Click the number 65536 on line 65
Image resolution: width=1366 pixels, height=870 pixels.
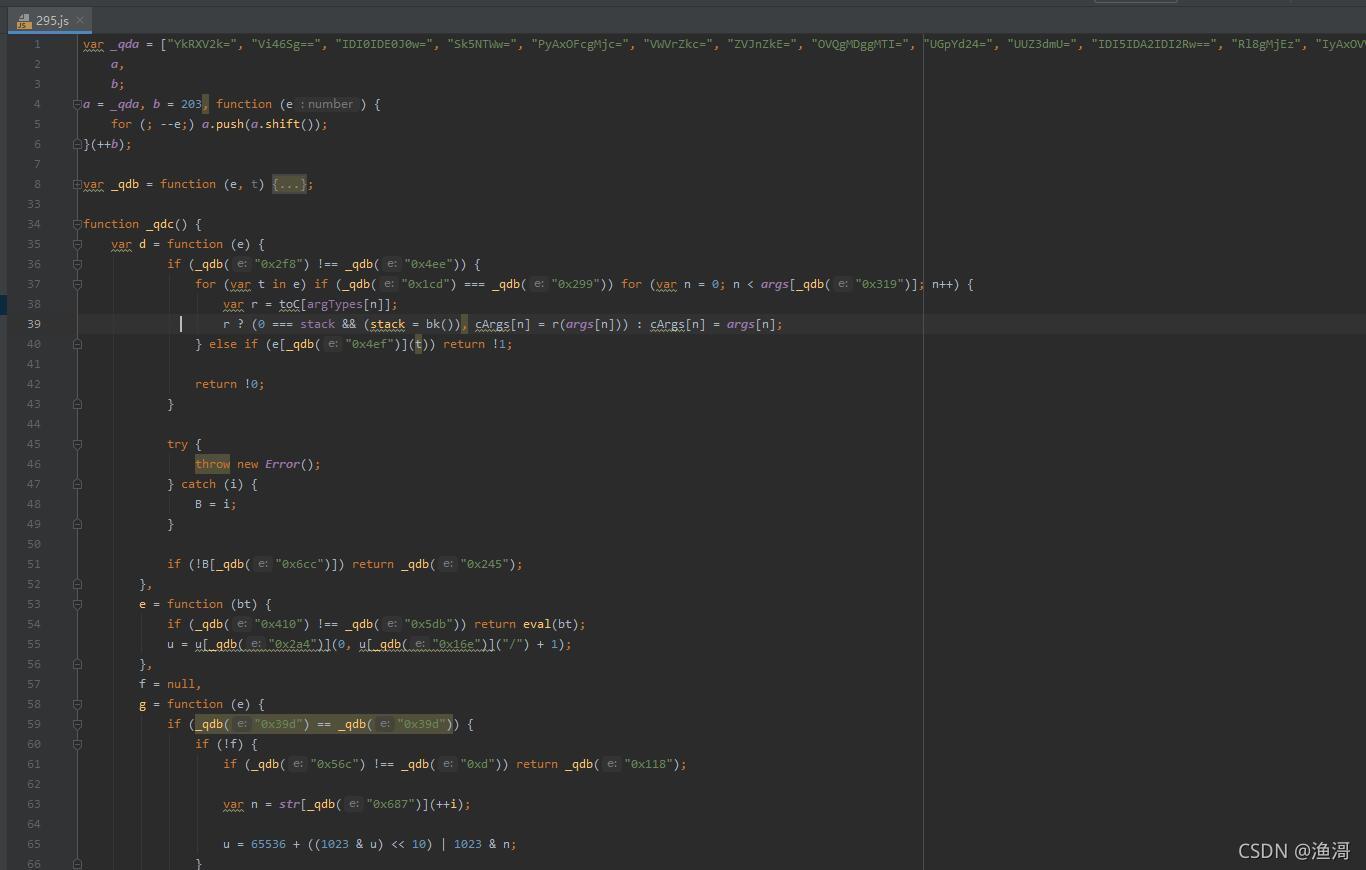[x=268, y=844]
